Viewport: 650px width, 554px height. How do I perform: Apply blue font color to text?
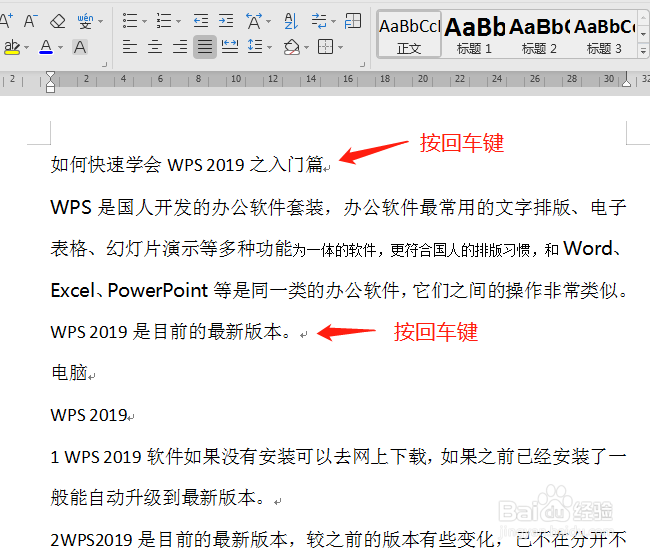click(46, 47)
